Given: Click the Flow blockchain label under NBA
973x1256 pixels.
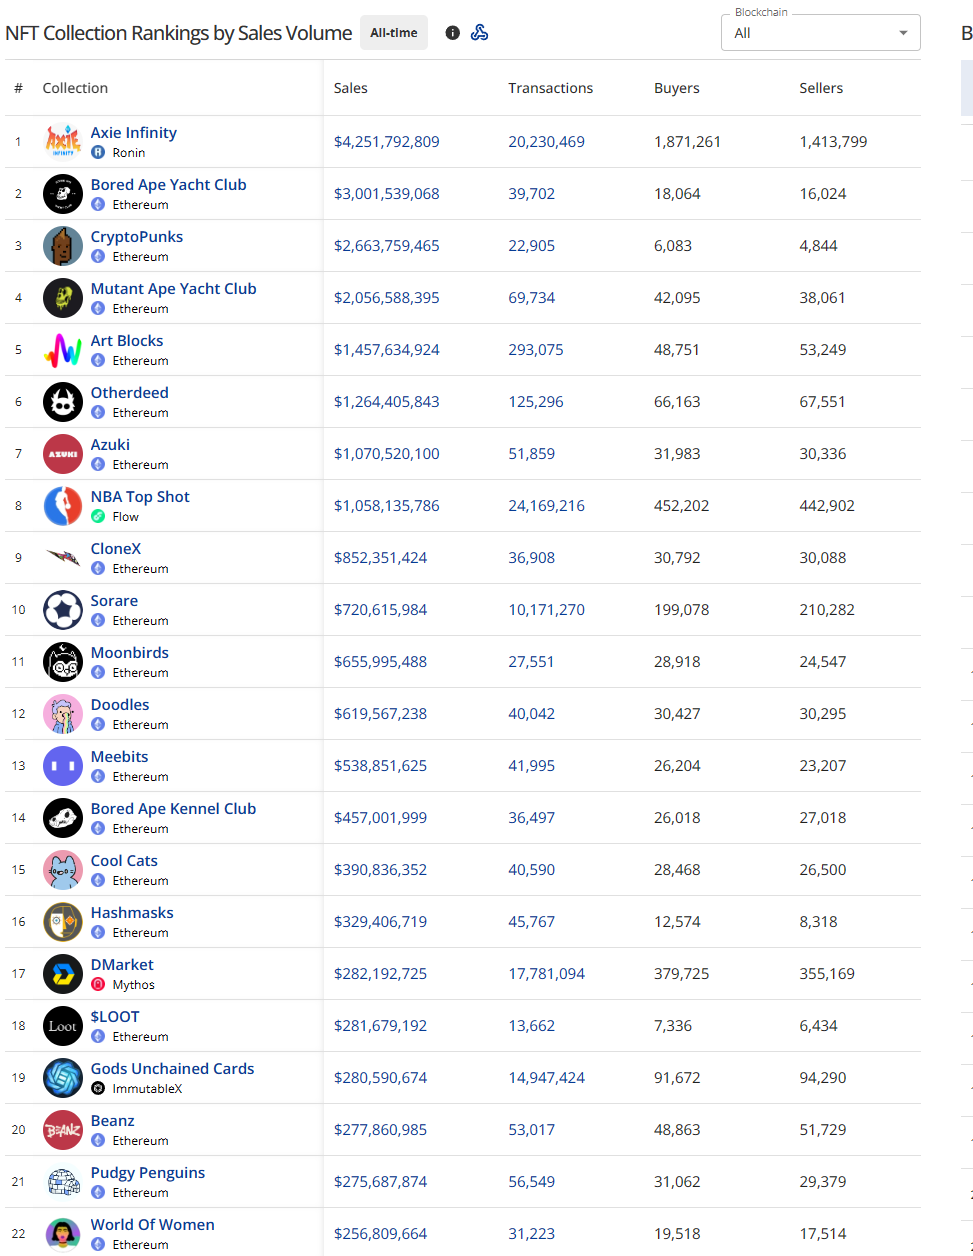Looking at the screenshot, I should 126,517.
